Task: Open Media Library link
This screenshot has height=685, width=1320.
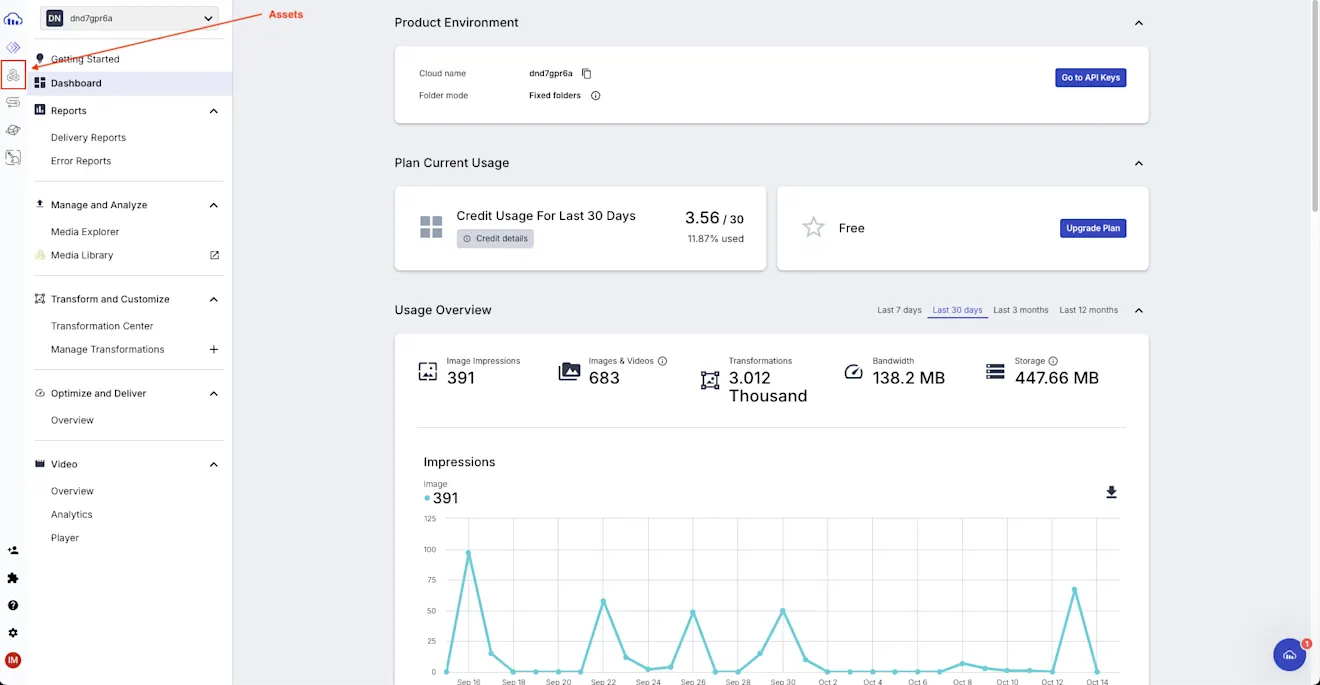Action: pos(82,255)
